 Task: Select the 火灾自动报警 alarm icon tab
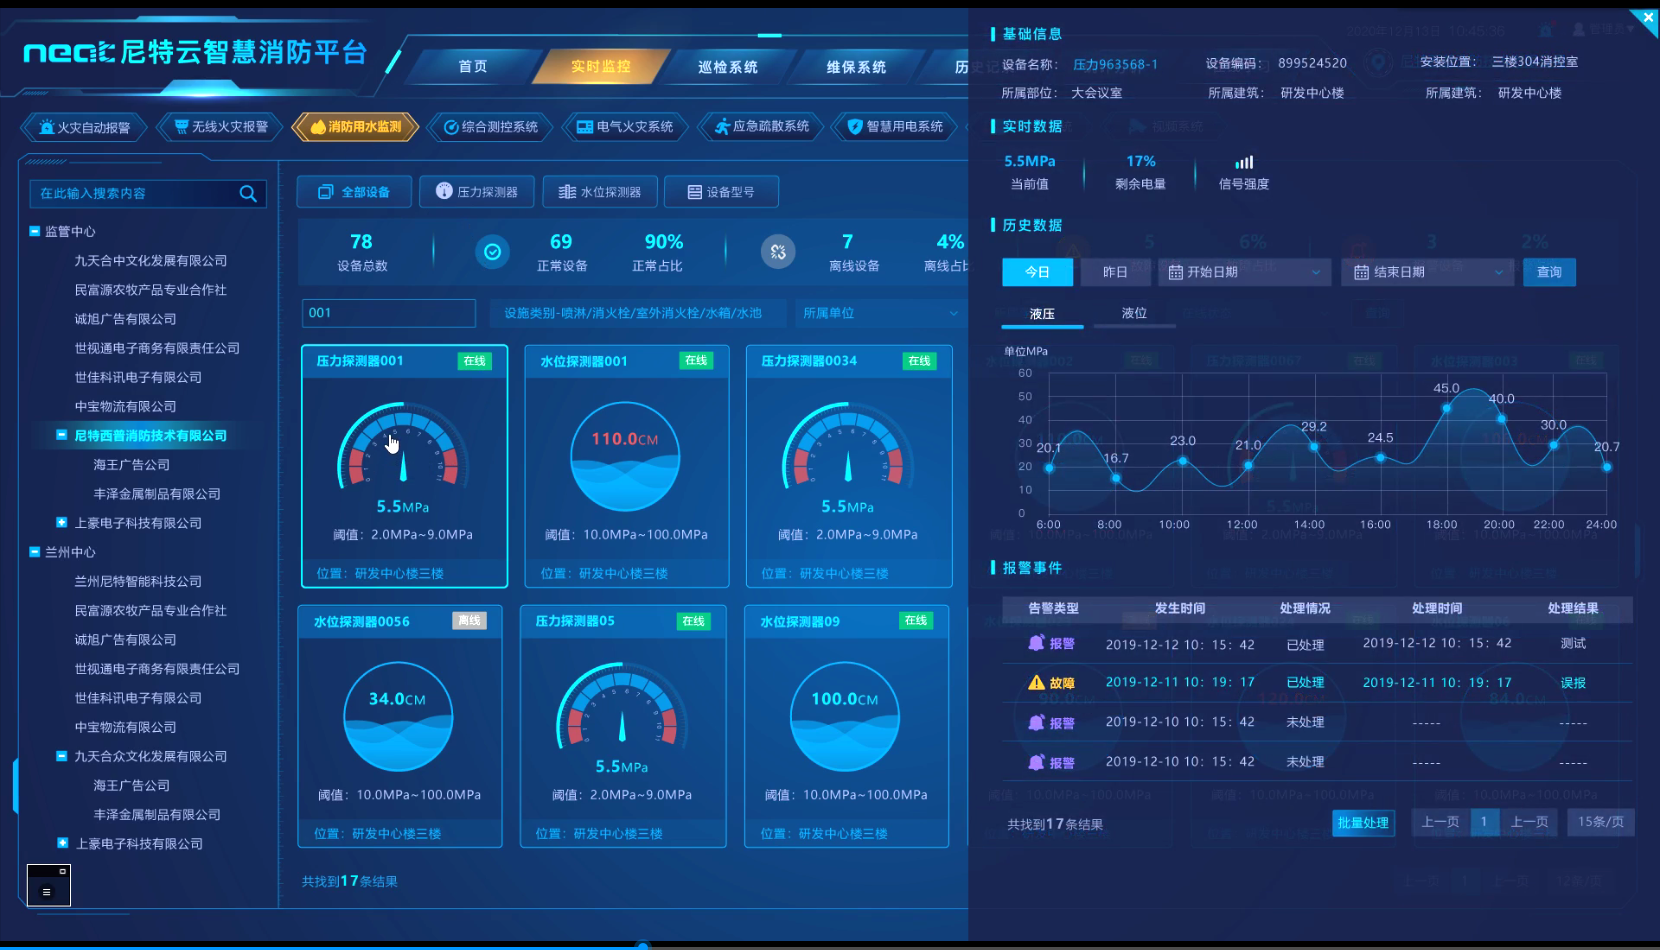click(x=47, y=127)
